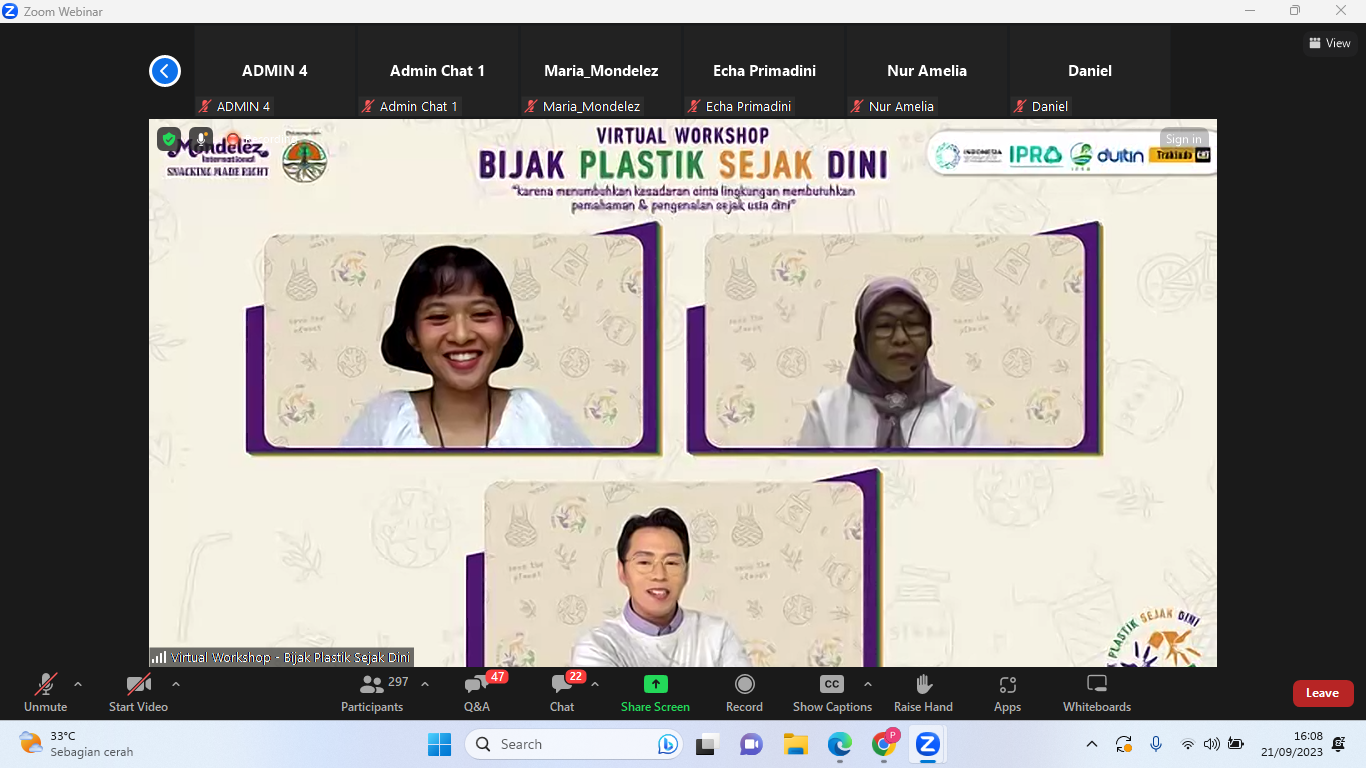Screen dimensions: 1366x768
Task: Unmute the microphone in Zoom toolbar
Action: click(x=45, y=693)
